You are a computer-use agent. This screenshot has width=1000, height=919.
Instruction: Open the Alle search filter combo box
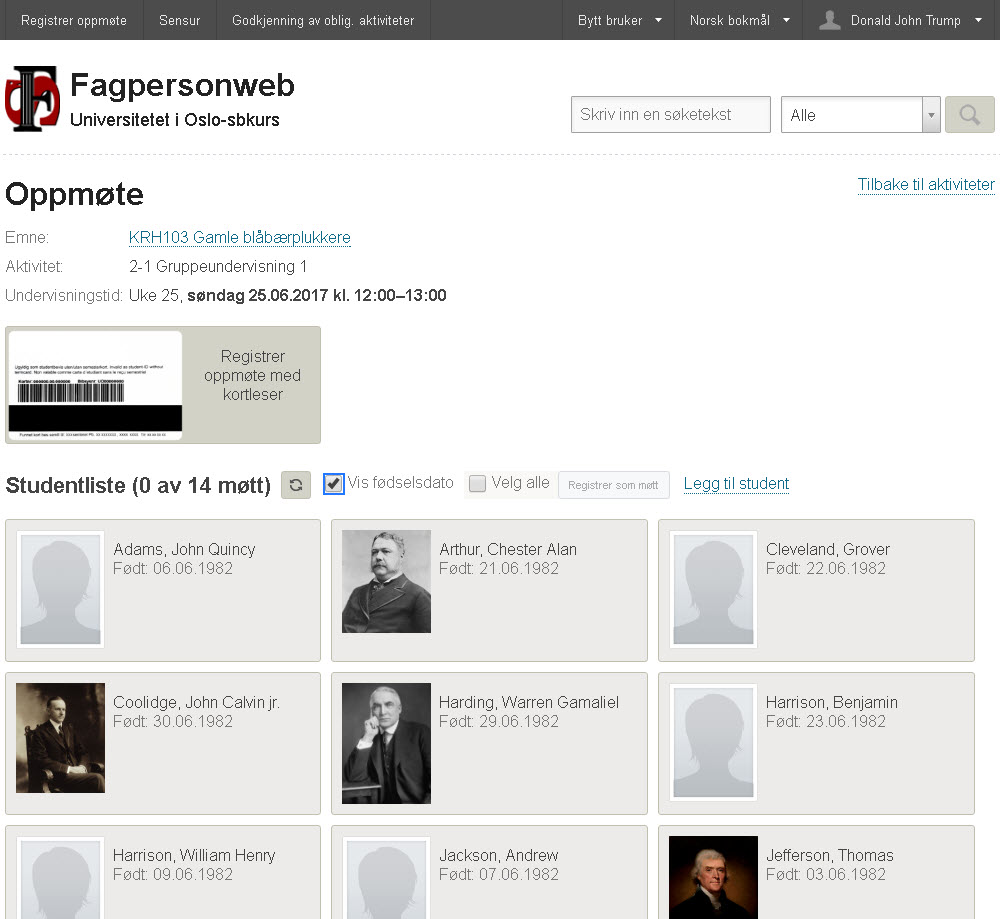860,115
